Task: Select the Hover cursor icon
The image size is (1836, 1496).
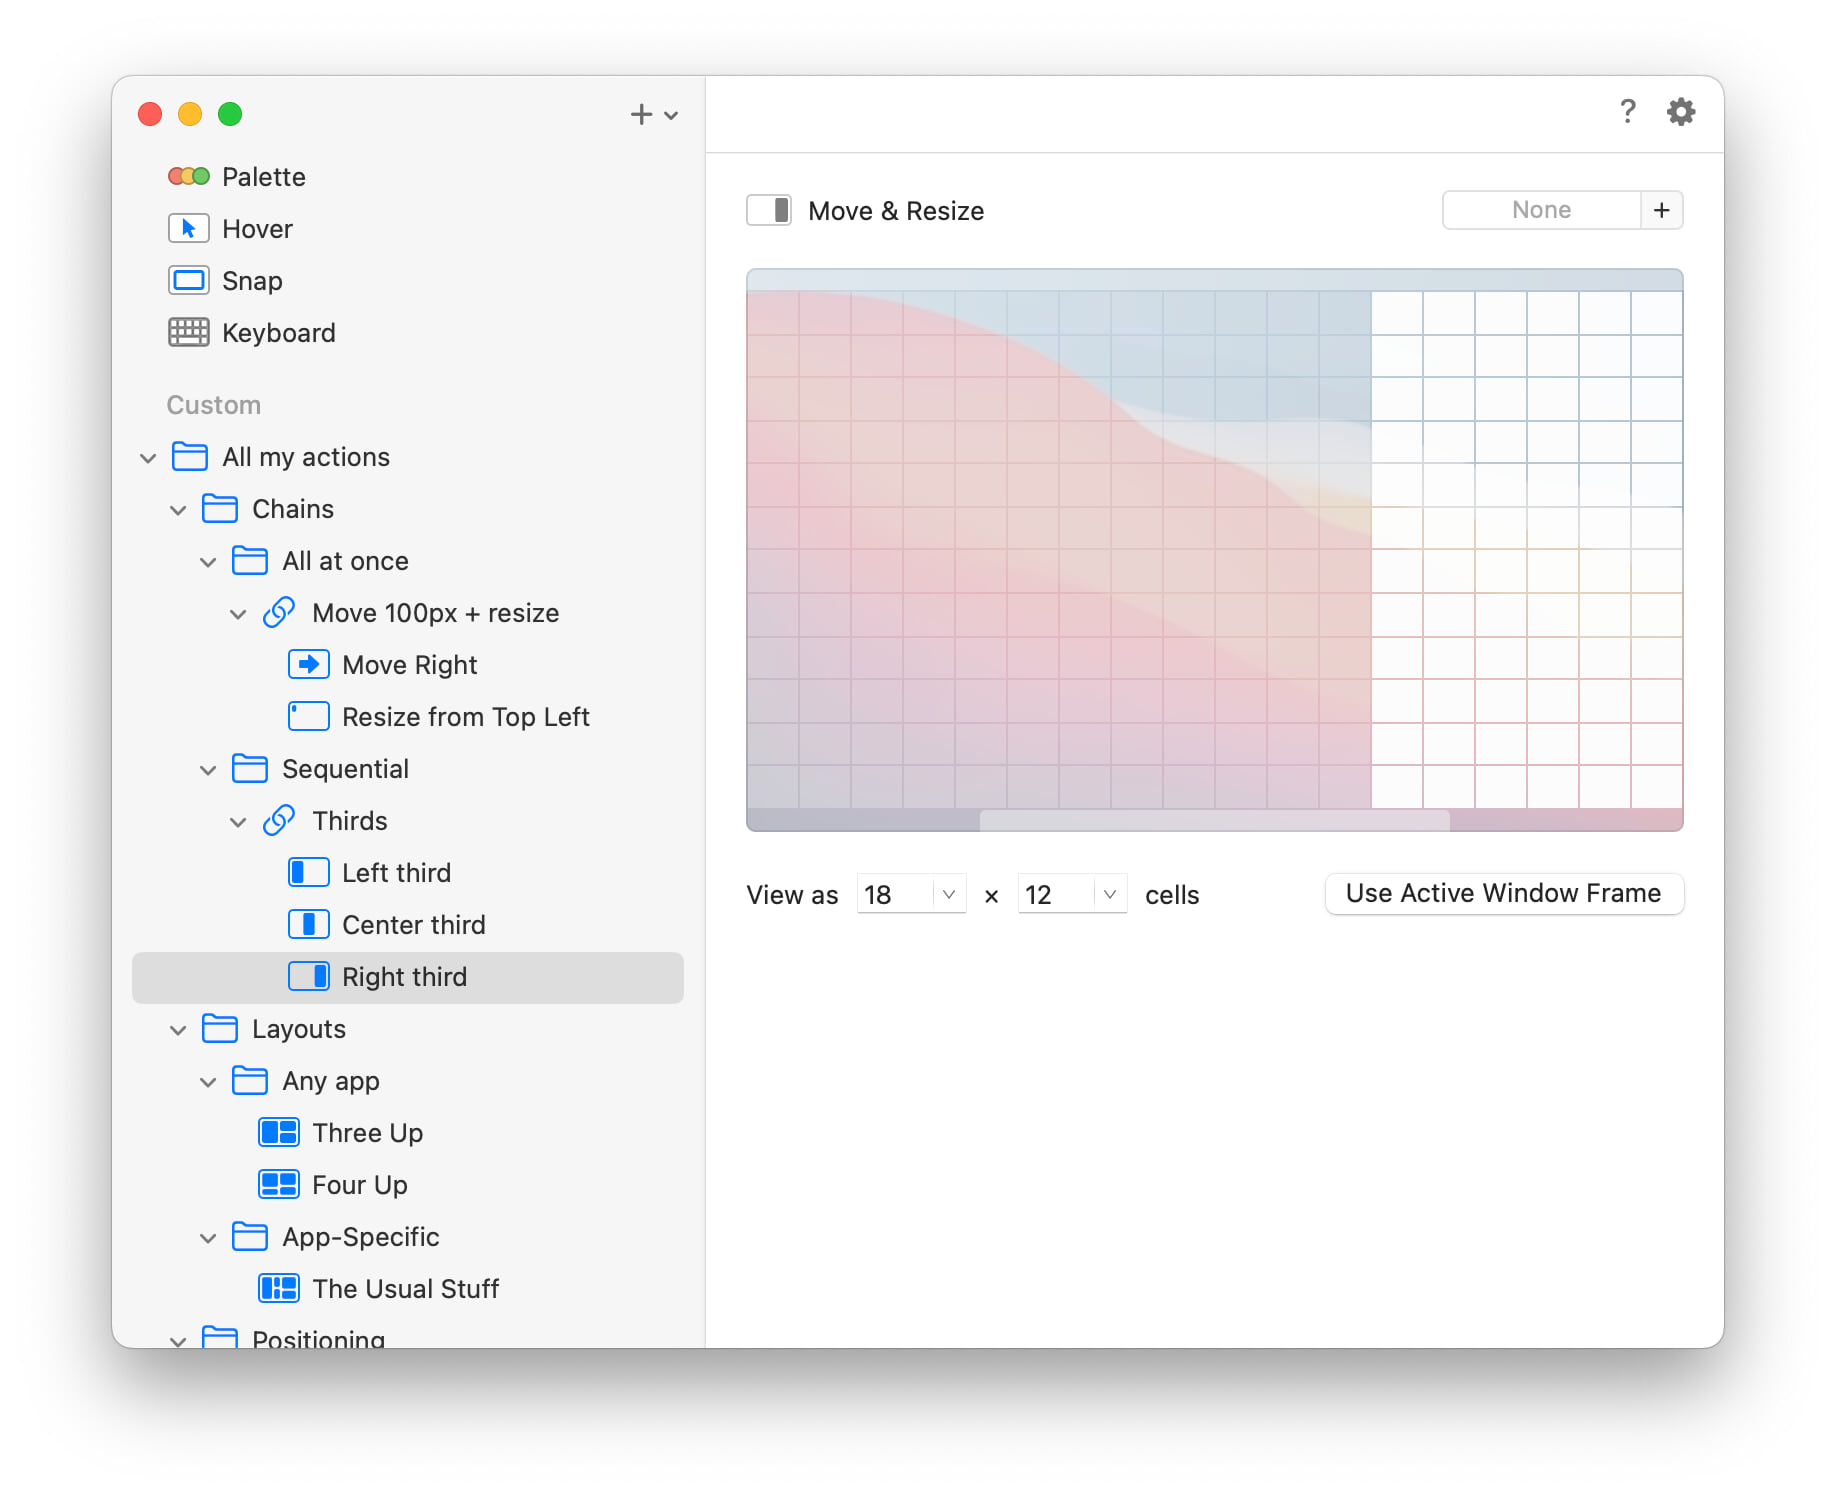Action: click(x=188, y=229)
